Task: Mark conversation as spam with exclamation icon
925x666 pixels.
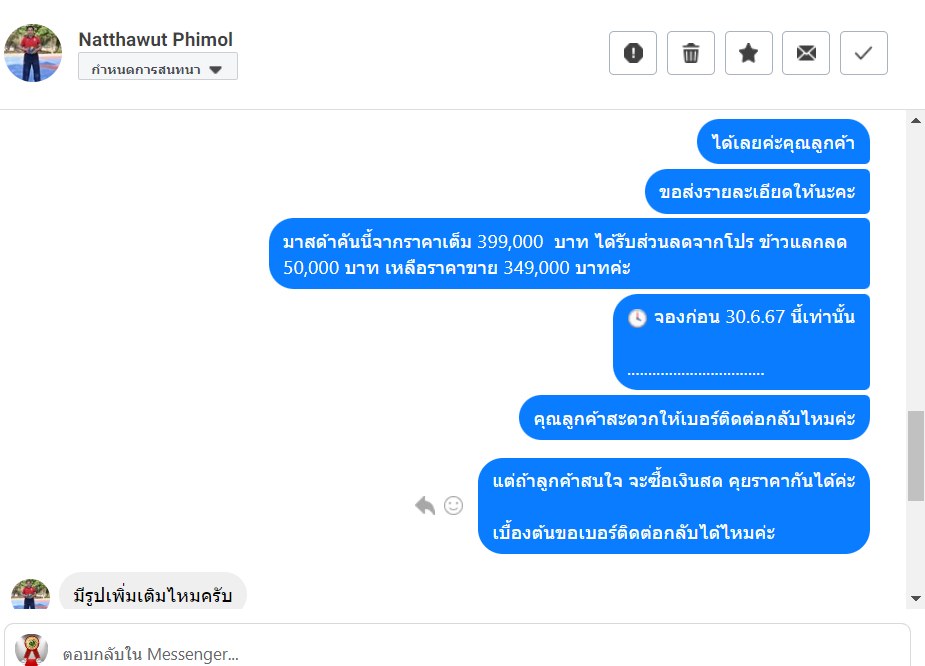Action: (633, 53)
